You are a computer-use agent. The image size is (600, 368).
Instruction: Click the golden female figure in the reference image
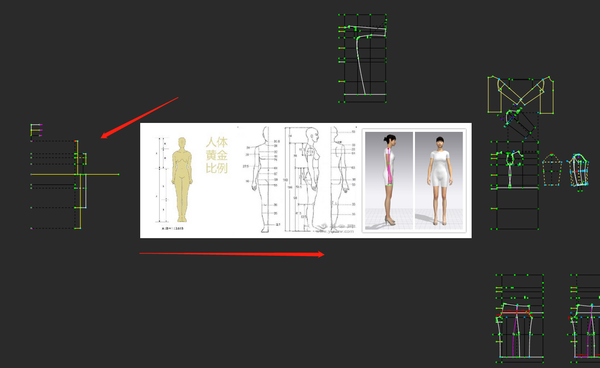182,179
